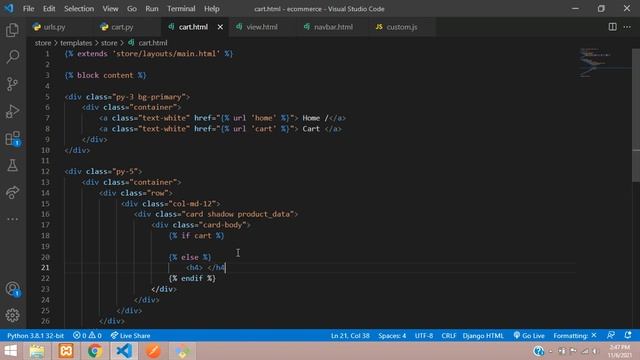Select Python 3.8.1 32-bit interpreter status

click(36, 336)
